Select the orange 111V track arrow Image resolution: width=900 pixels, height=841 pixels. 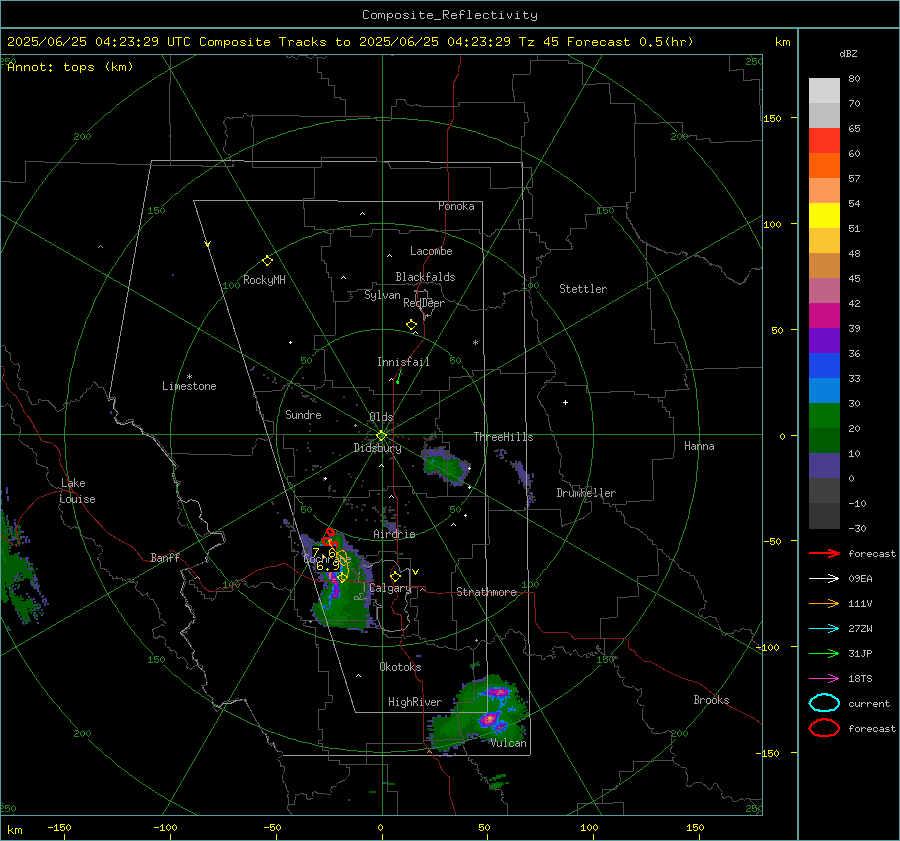coord(824,603)
